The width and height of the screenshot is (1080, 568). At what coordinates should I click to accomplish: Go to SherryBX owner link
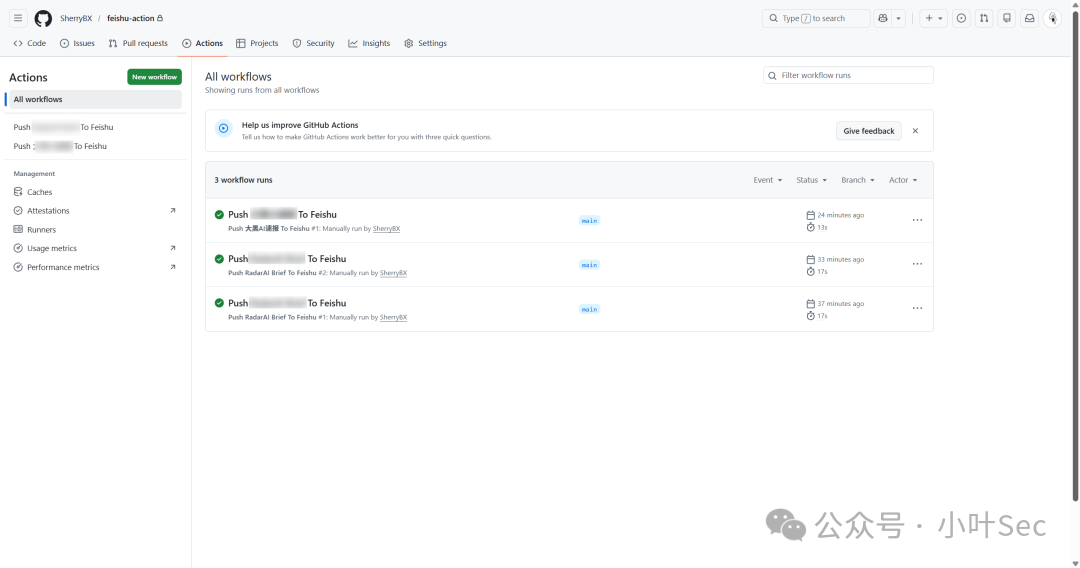[76, 19]
